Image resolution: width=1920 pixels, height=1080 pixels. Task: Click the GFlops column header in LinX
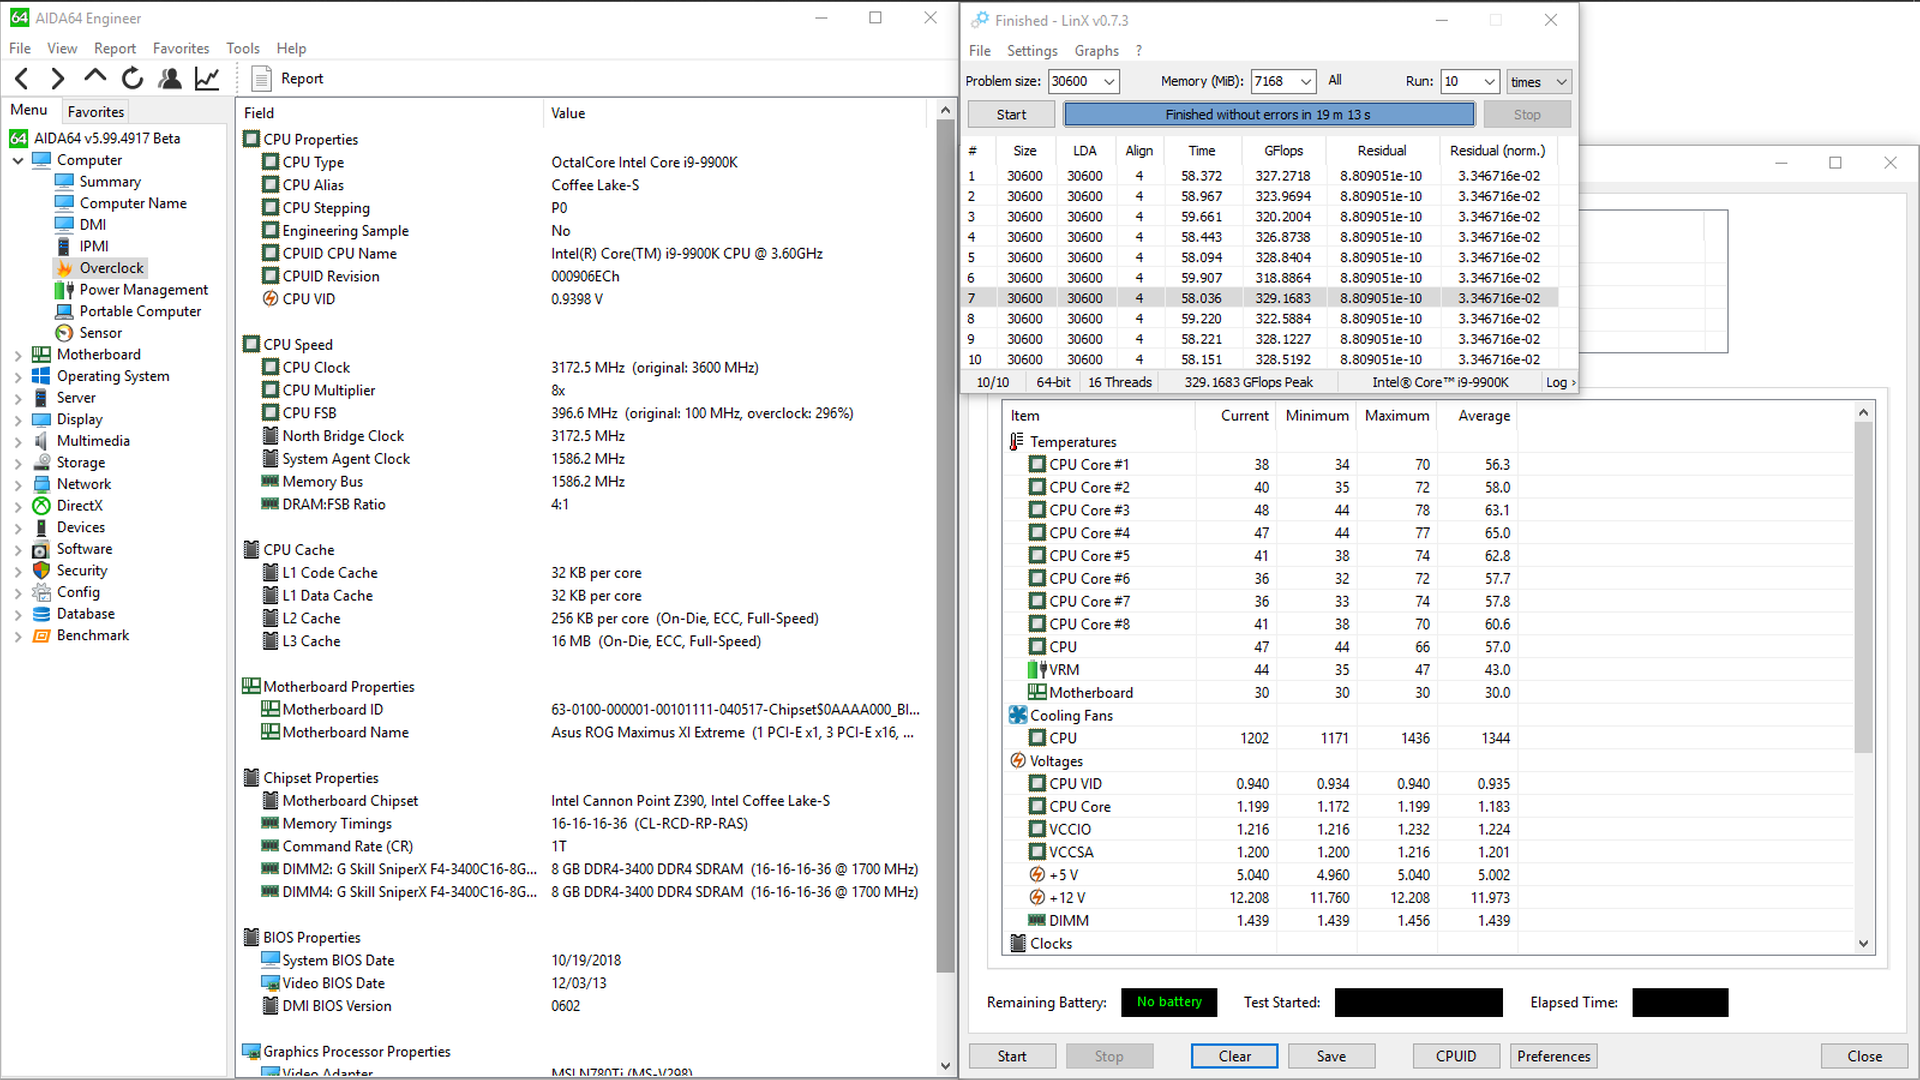pyautogui.click(x=1283, y=150)
